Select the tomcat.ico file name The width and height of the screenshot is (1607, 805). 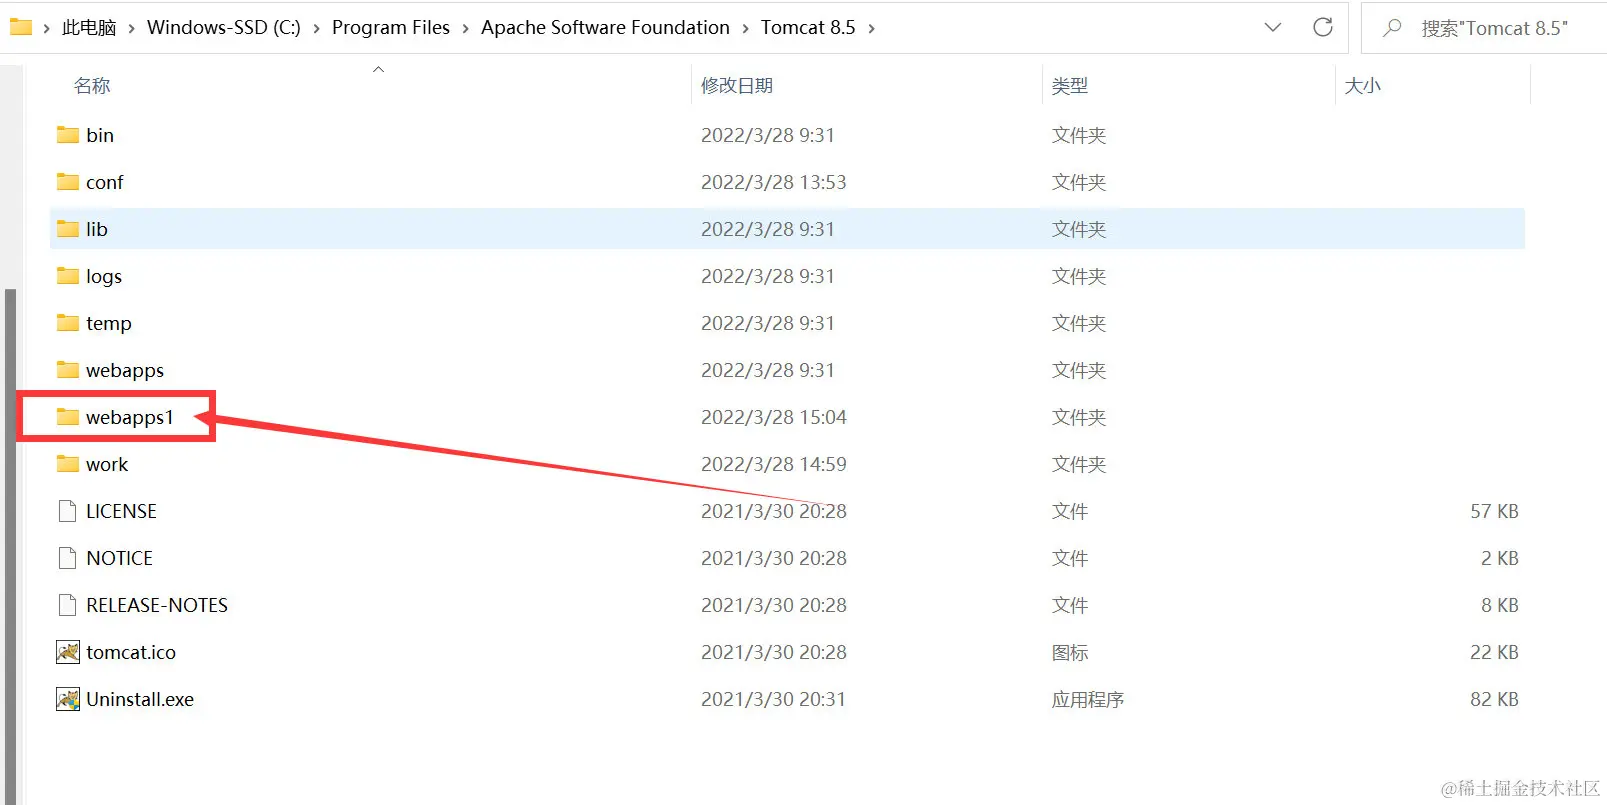[x=131, y=652]
